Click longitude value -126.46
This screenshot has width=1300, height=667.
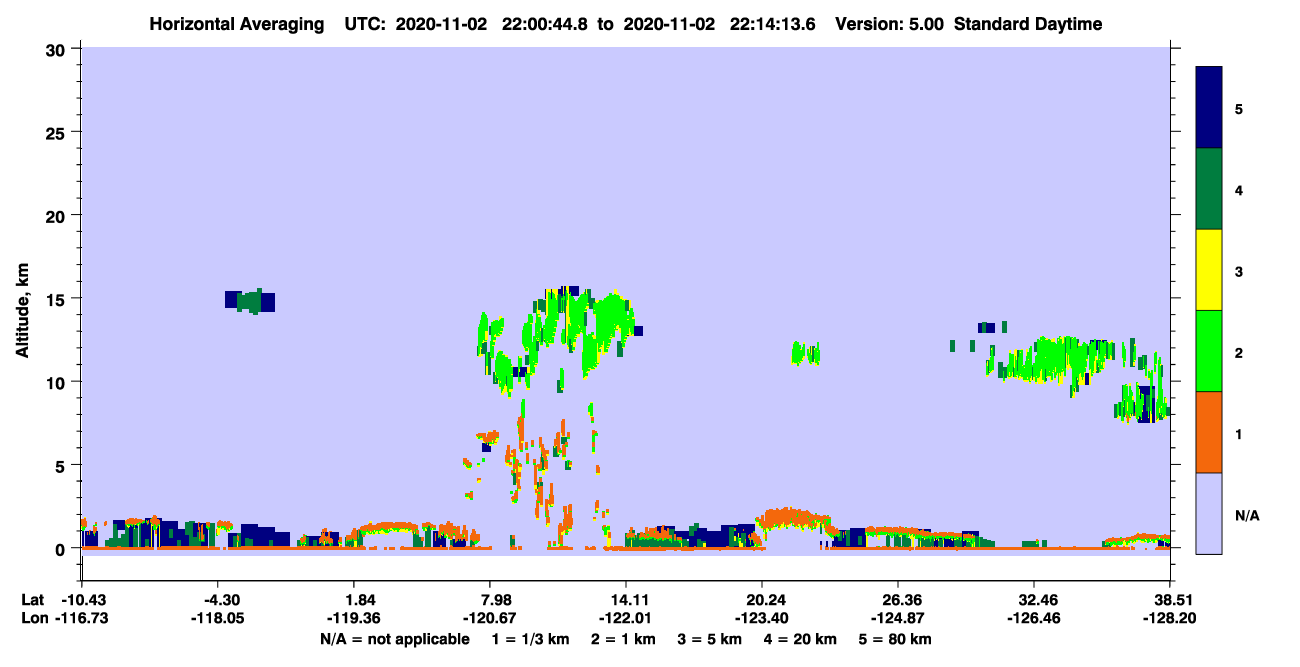tap(1033, 618)
